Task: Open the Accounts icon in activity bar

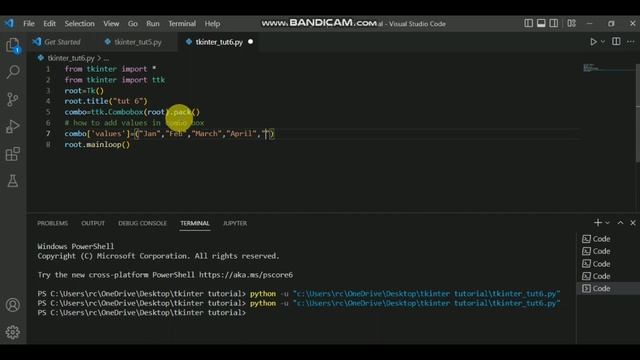Action: coord(13,305)
